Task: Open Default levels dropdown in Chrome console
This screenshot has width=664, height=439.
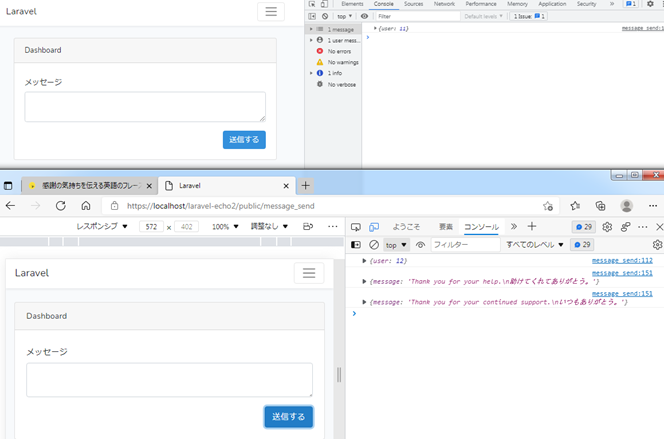Action: click(x=483, y=16)
